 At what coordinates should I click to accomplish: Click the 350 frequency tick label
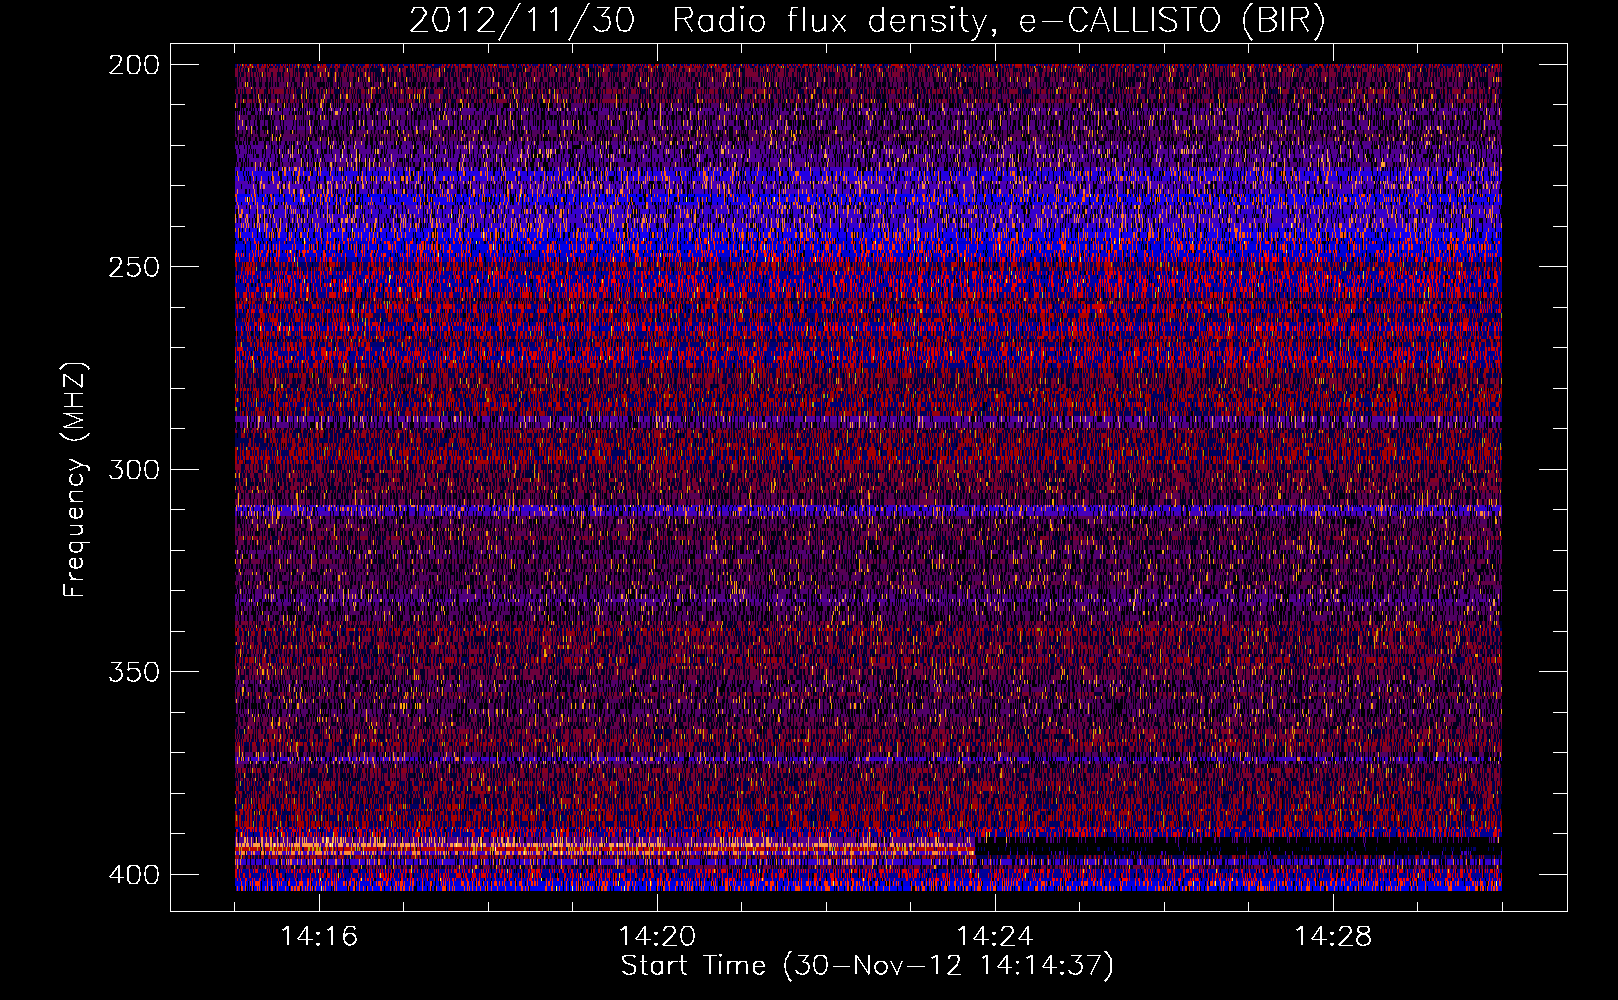click(133, 671)
